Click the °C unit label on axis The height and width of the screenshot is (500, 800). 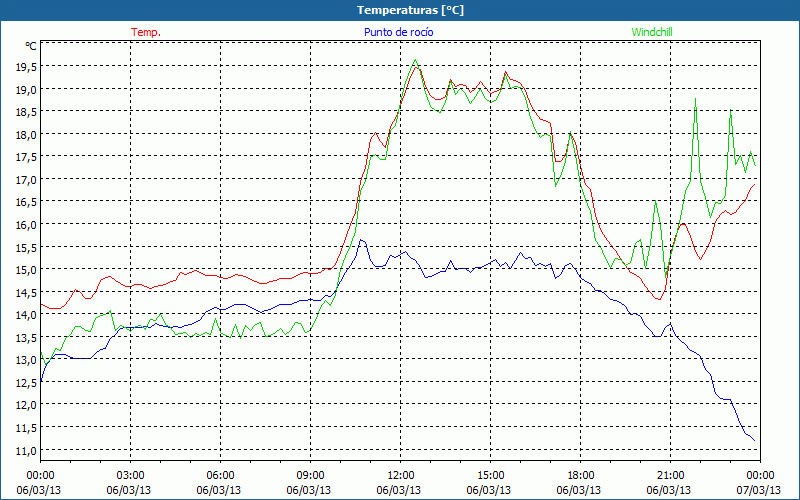point(31,46)
